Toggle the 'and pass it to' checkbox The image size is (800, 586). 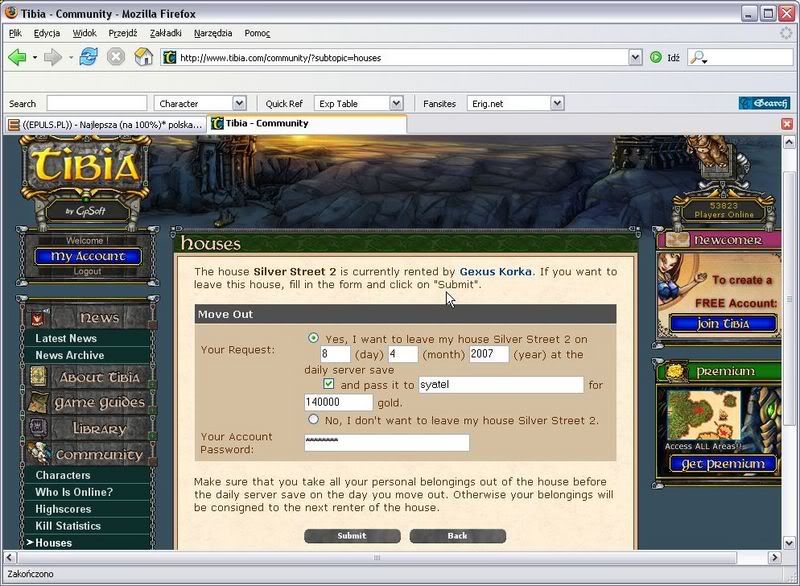point(329,384)
